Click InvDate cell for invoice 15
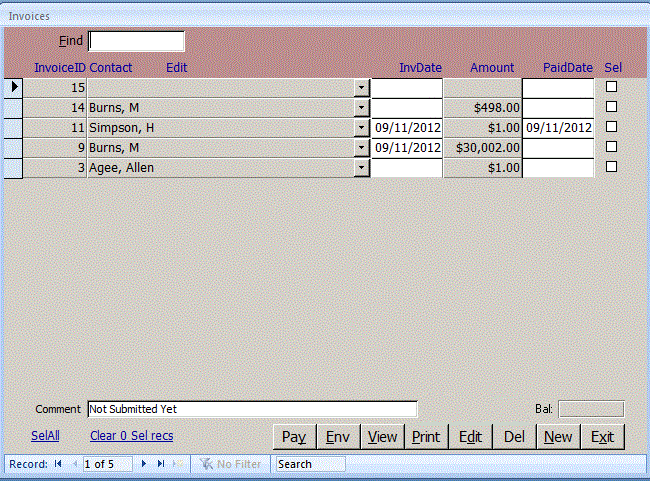 pyautogui.click(x=407, y=88)
